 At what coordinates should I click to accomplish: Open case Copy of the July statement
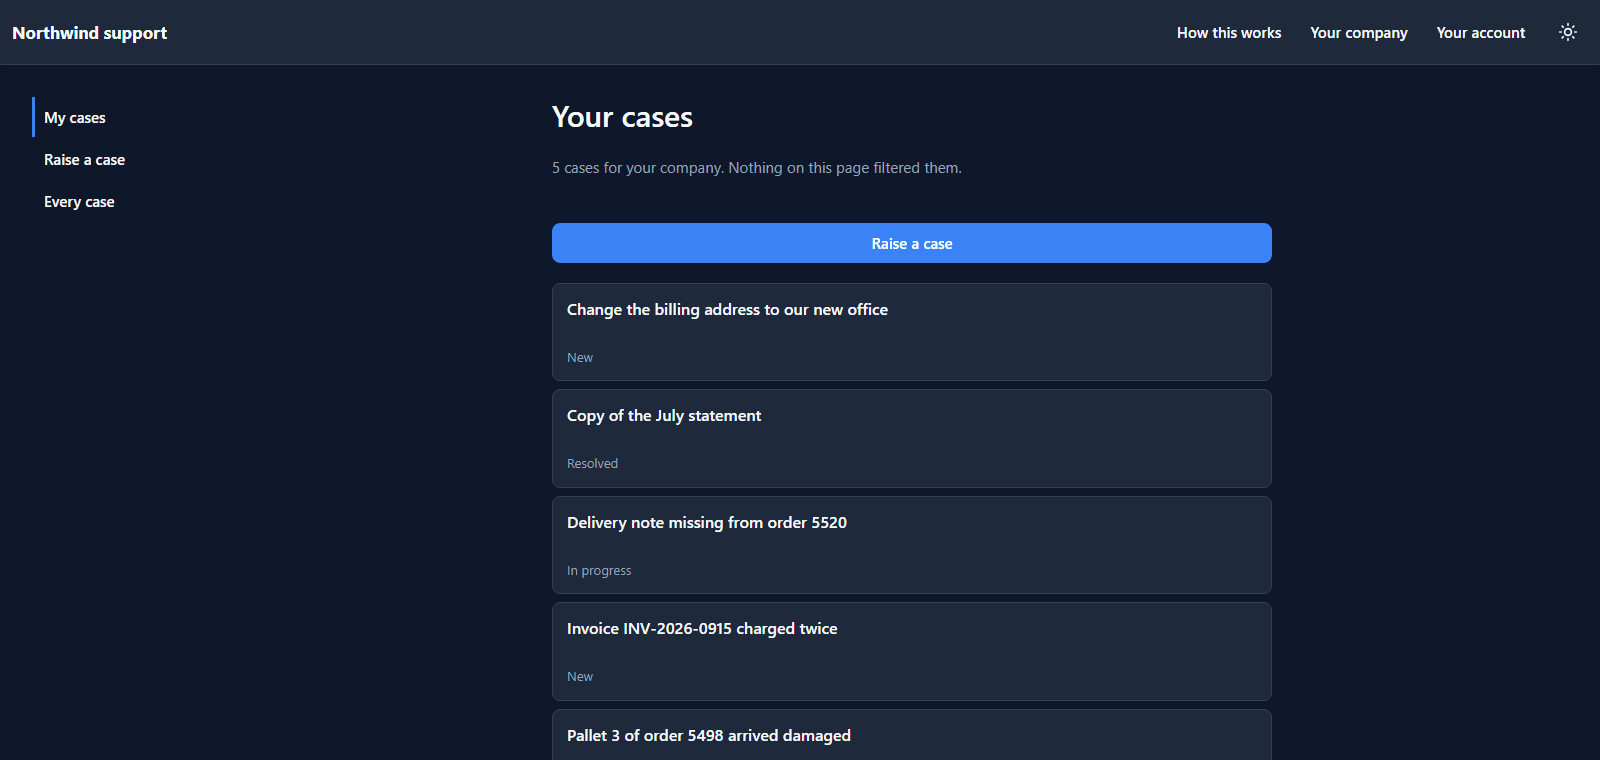(x=912, y=439)
